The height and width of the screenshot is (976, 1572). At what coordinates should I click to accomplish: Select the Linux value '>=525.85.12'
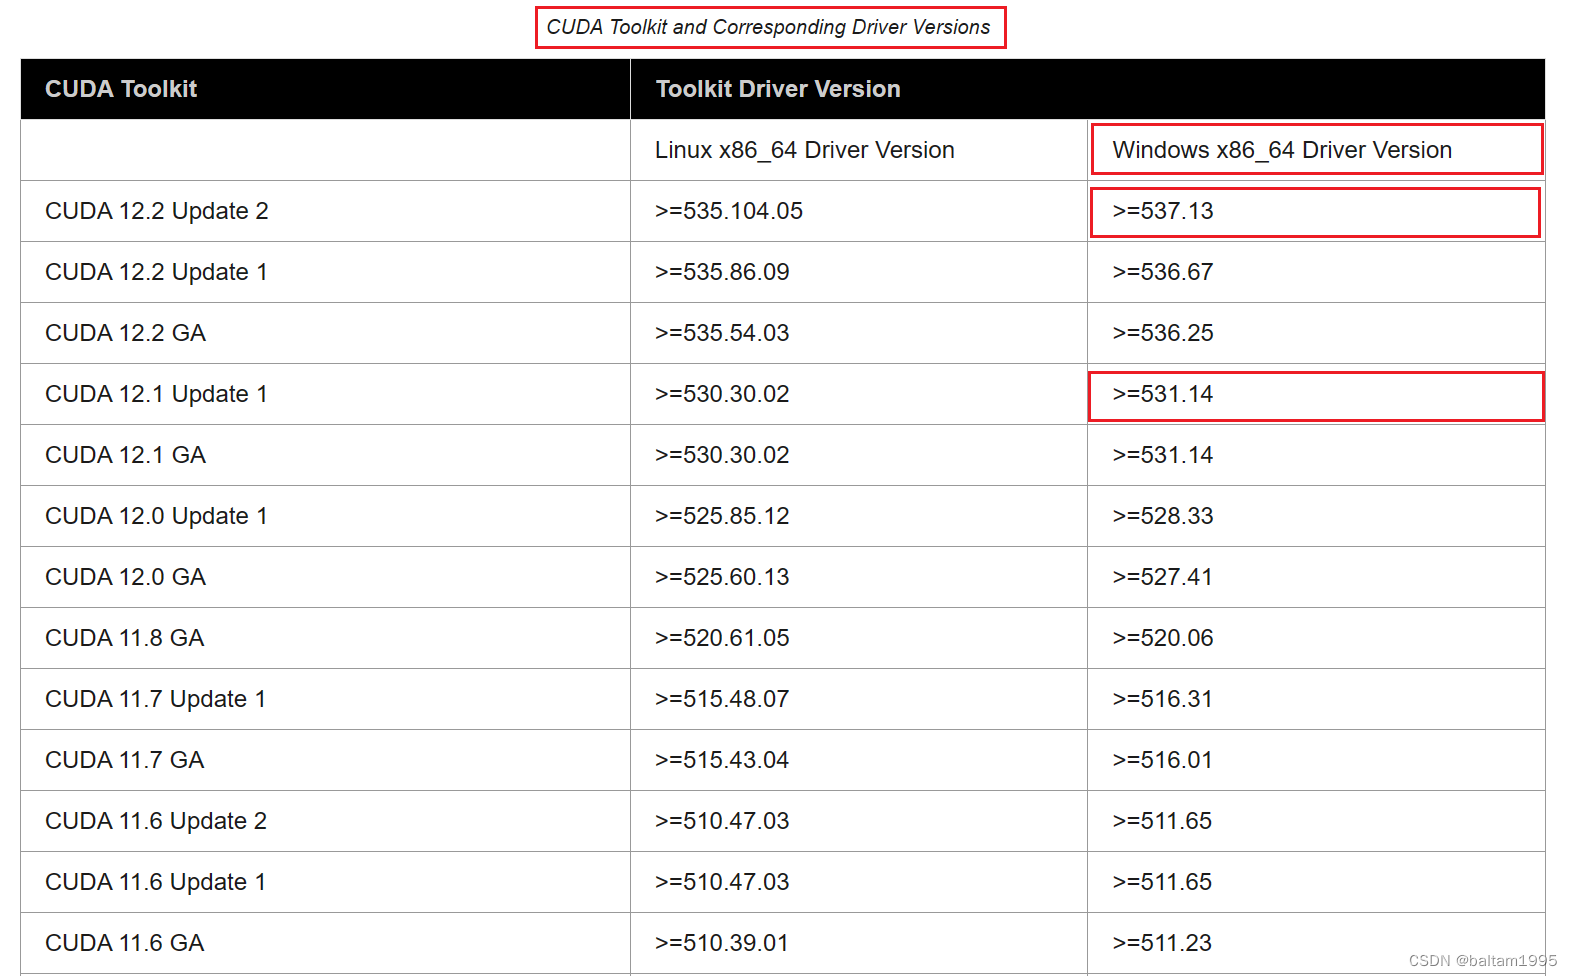point(722,516)
